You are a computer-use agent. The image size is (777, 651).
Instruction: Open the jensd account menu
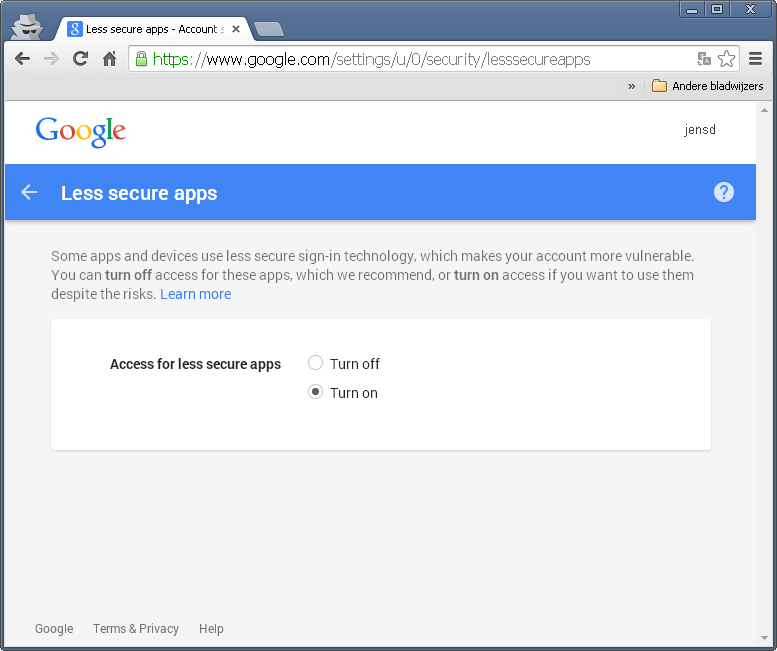pyautogui.click(x=700, y=130)
